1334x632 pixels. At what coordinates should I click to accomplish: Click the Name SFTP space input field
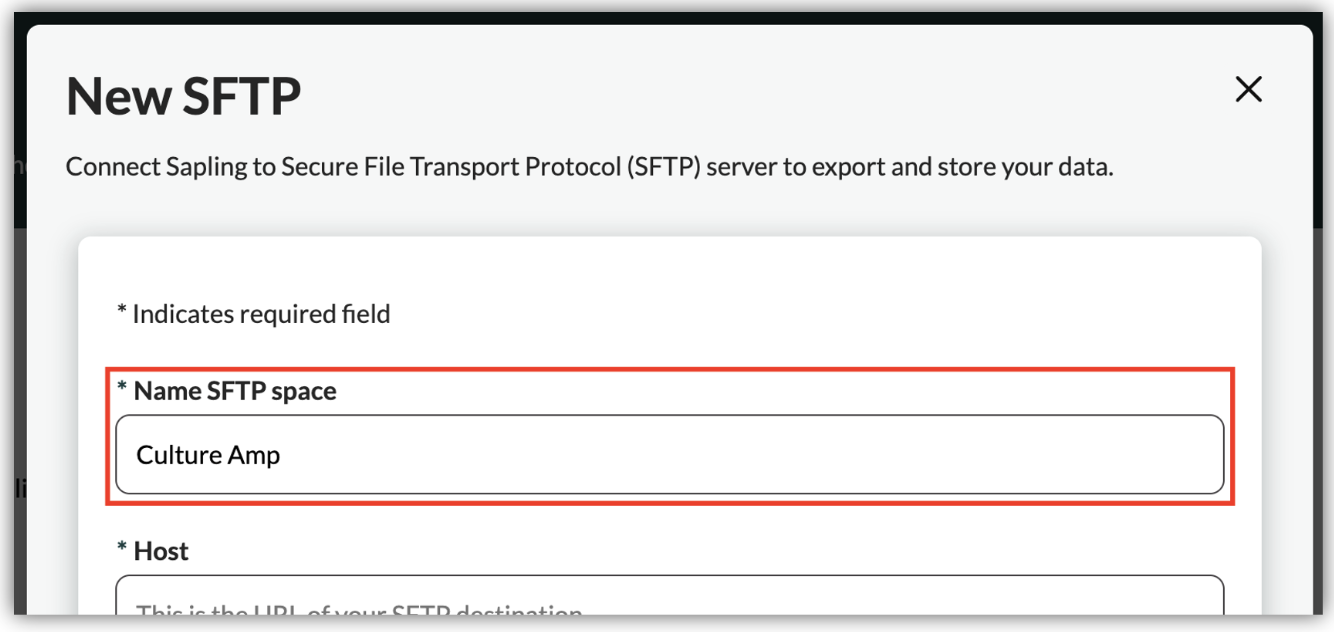click(x=669, y=455)
